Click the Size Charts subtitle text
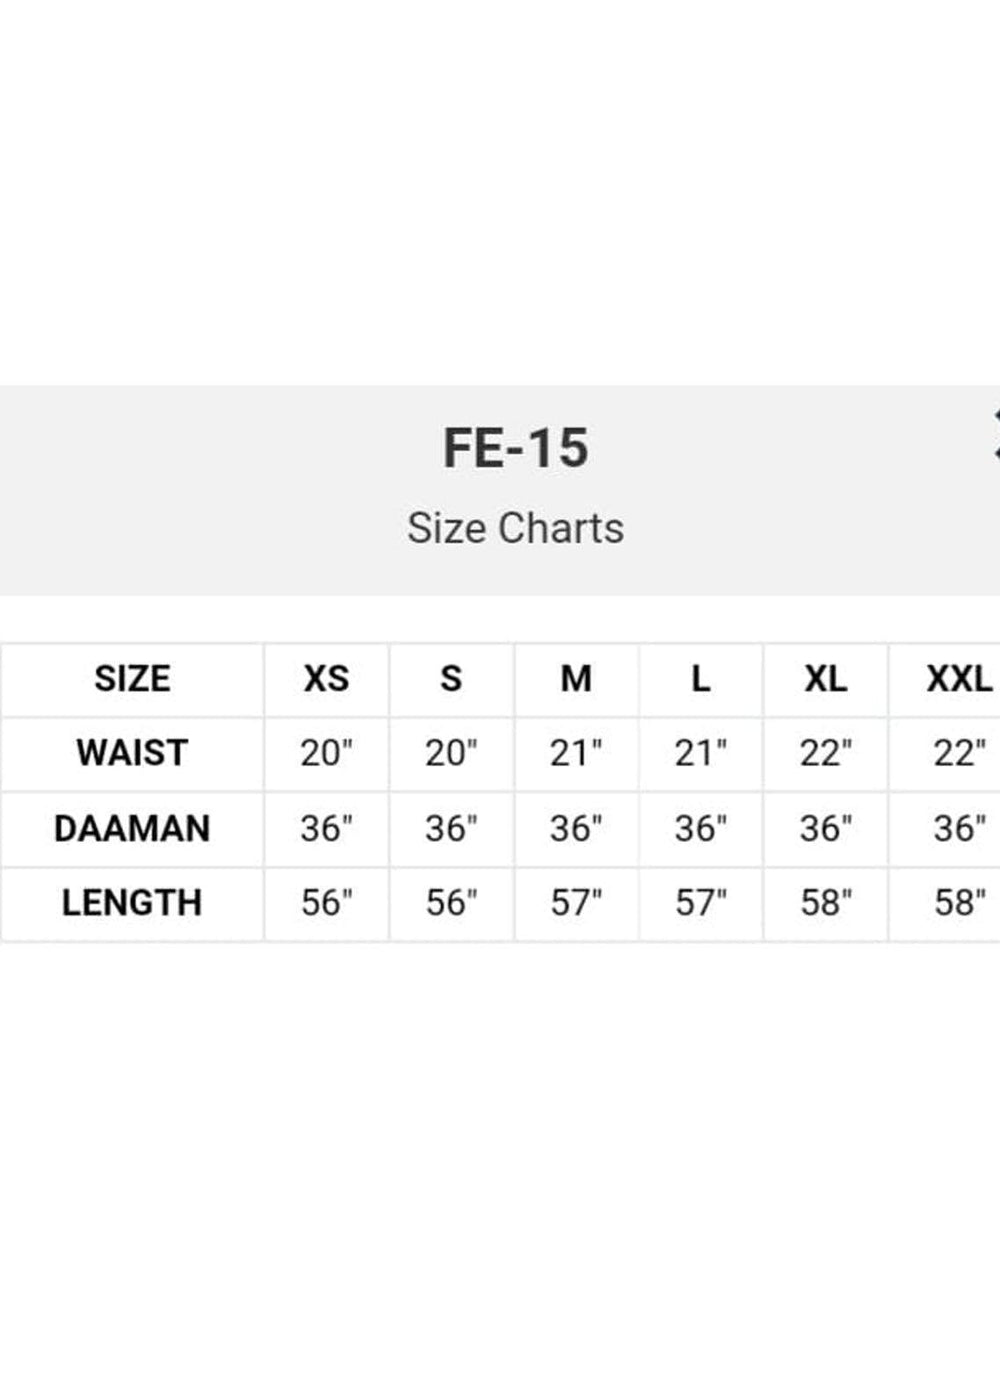Screen dimensions: 1000x1392 (x=515, y=528)
